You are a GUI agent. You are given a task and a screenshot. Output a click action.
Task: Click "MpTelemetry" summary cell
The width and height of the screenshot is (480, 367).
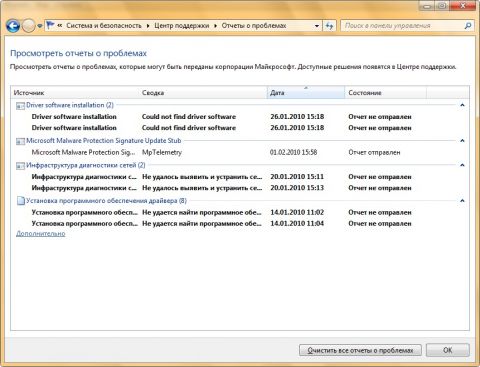(162, 152)
